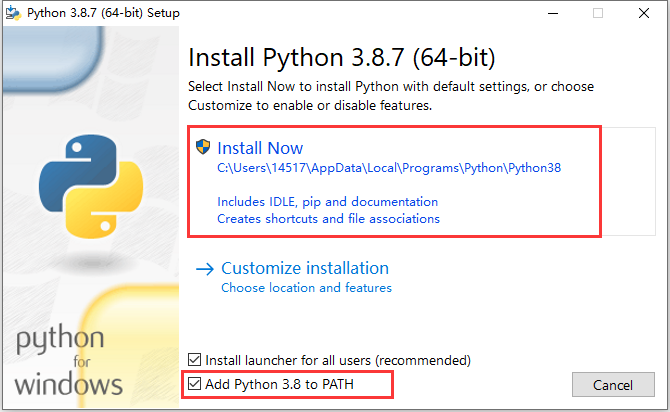The height and width of the screenshot is (412, 670).
Task: Click the greyed-out maximize window button
Action: (598, 13)
